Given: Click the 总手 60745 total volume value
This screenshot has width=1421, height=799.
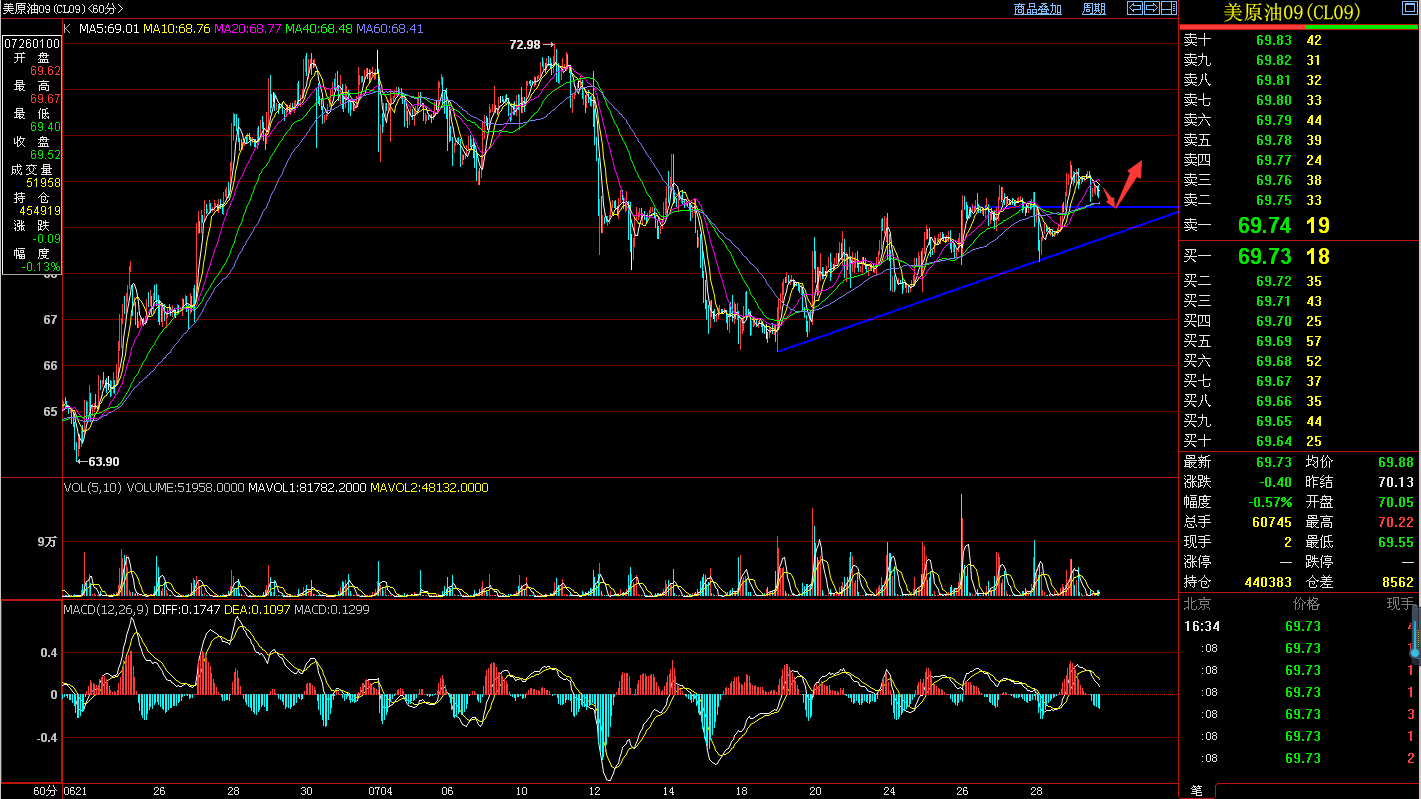Looking at the screenshot, I should [x=1271, y=522].
